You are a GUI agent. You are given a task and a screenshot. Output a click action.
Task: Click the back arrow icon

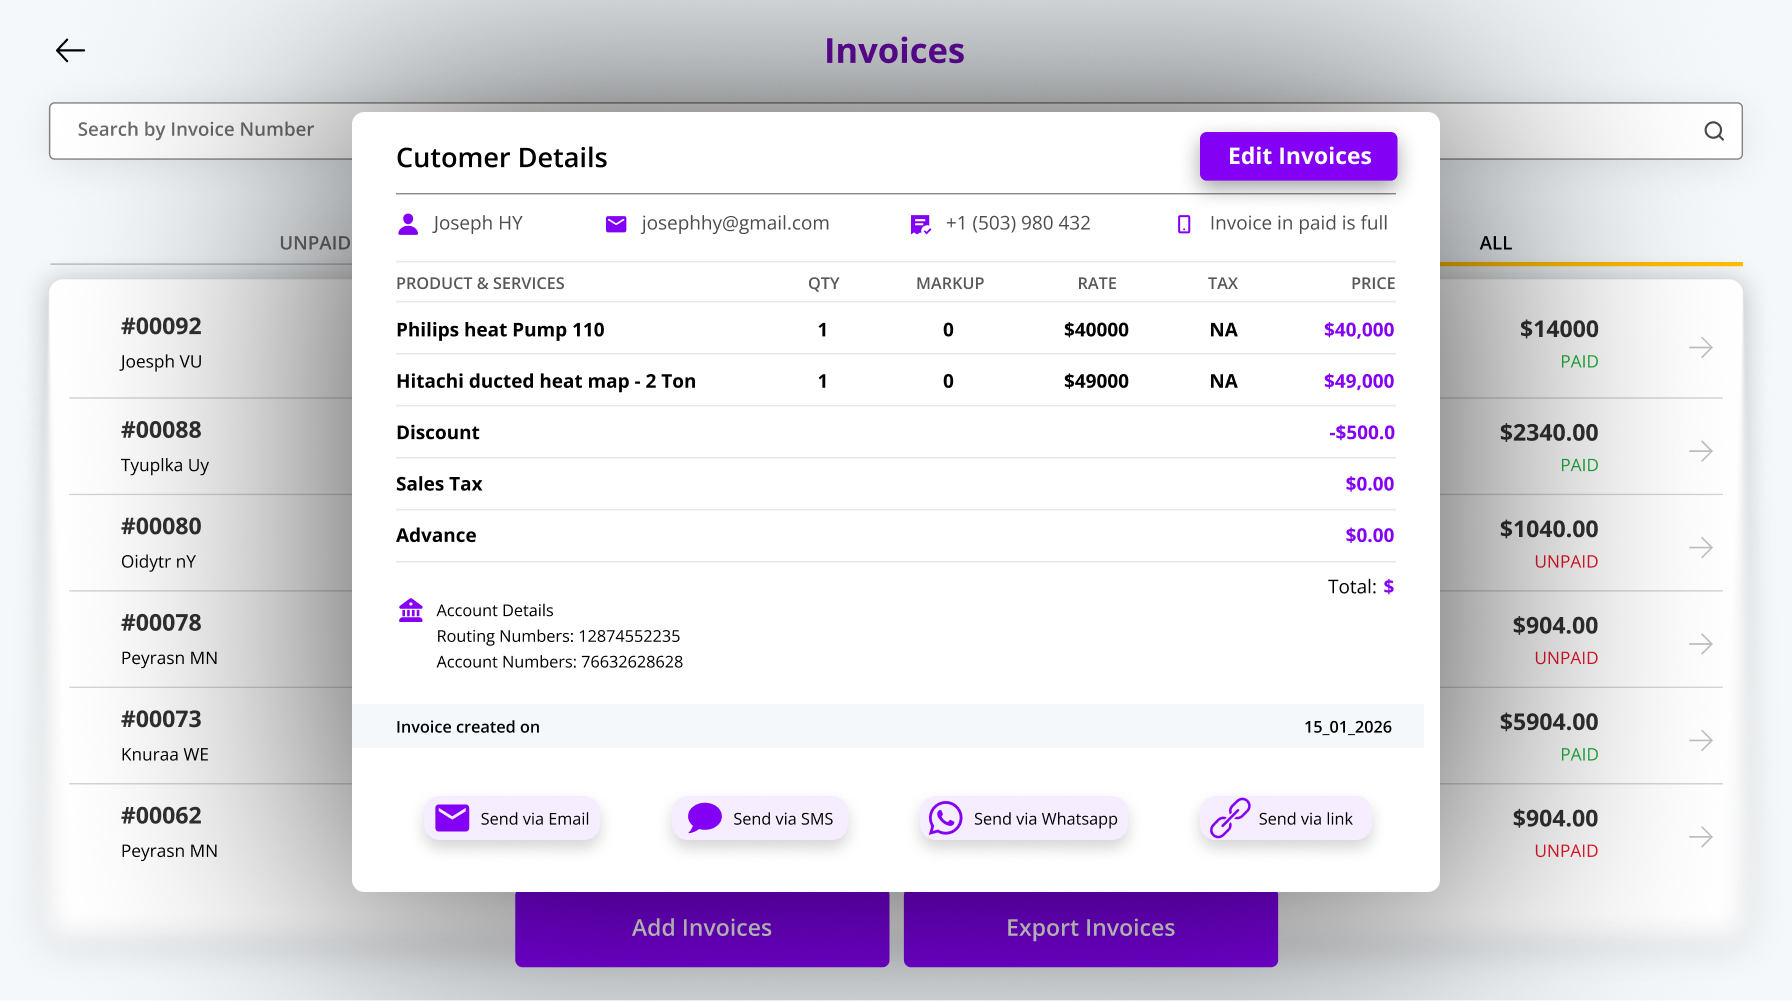click(x=70, y=50)
